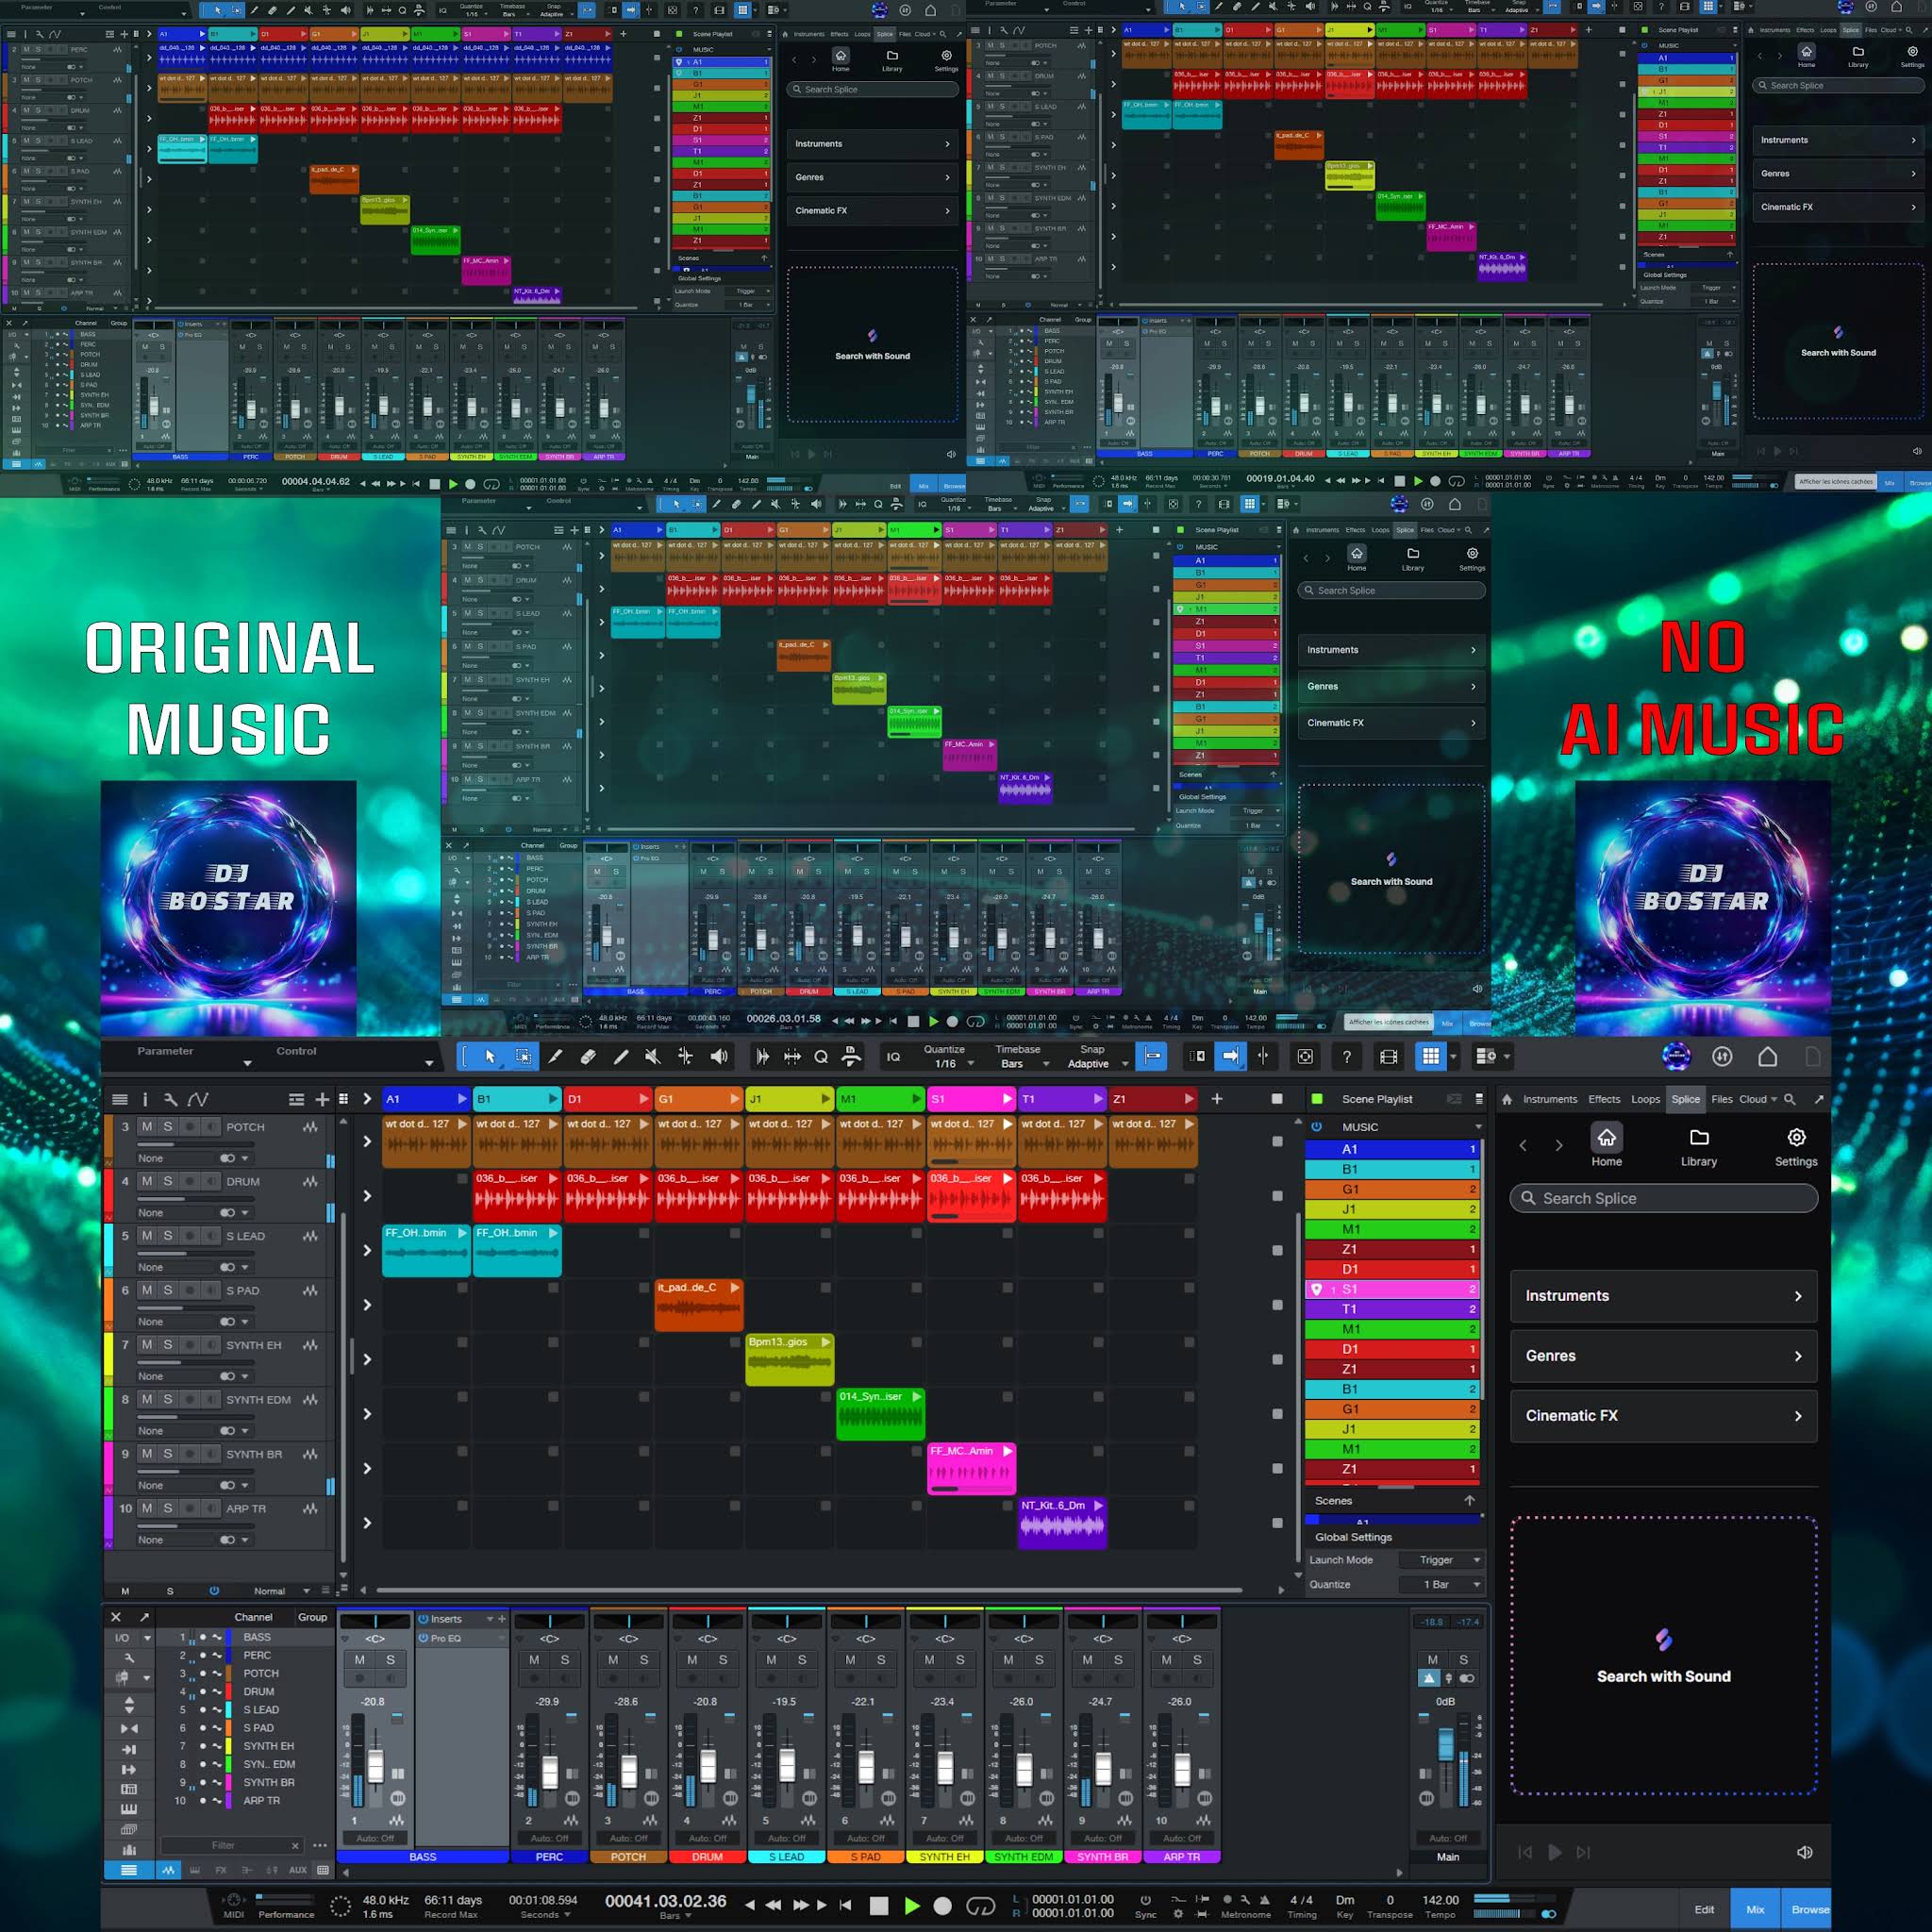The image size is (1932, 1932).
Task: Open the wrench track settings icon in the largest bottom window
Action: (171, 1099)
